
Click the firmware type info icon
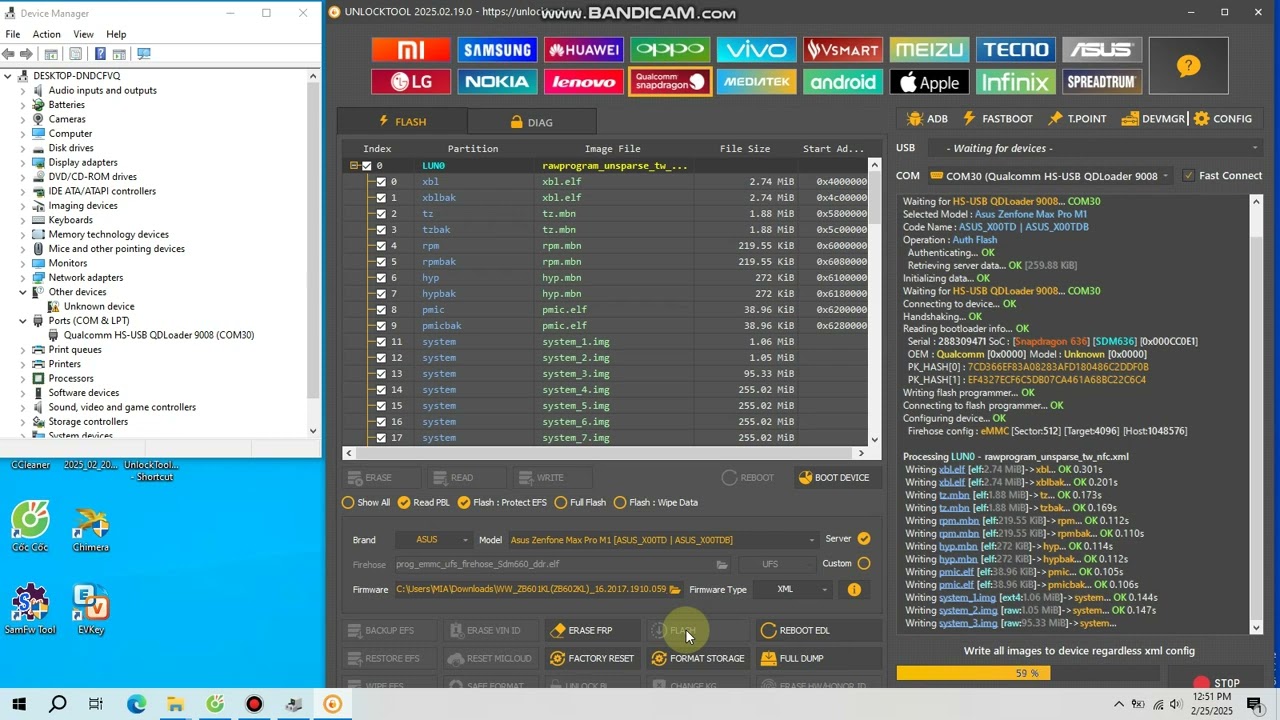coord(854,590)
